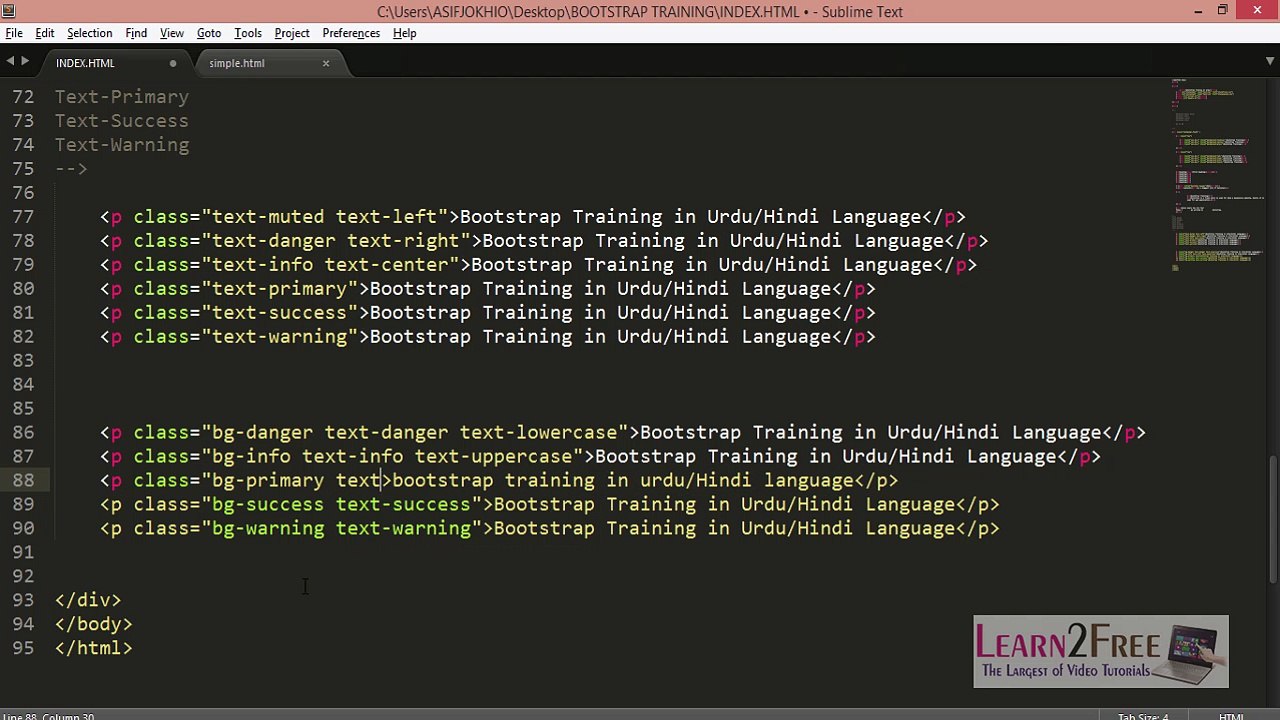This screenshot has width=1280, height=720.
Task: Open the Tools menu
Action: (248, 33)
